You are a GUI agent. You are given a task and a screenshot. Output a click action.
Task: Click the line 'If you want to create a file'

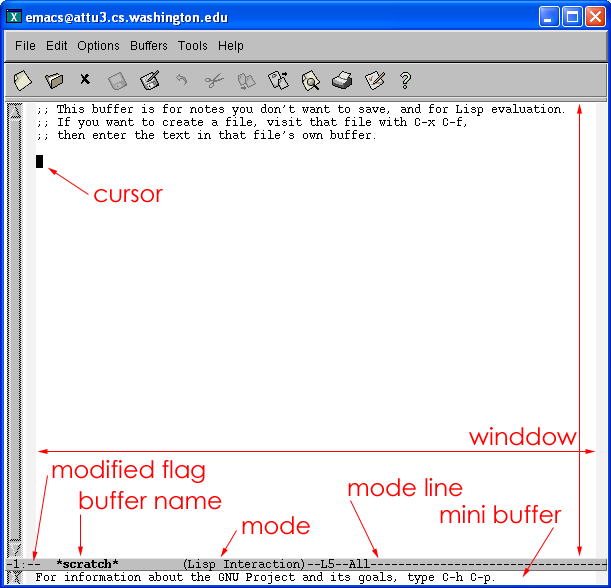point(252,122)
